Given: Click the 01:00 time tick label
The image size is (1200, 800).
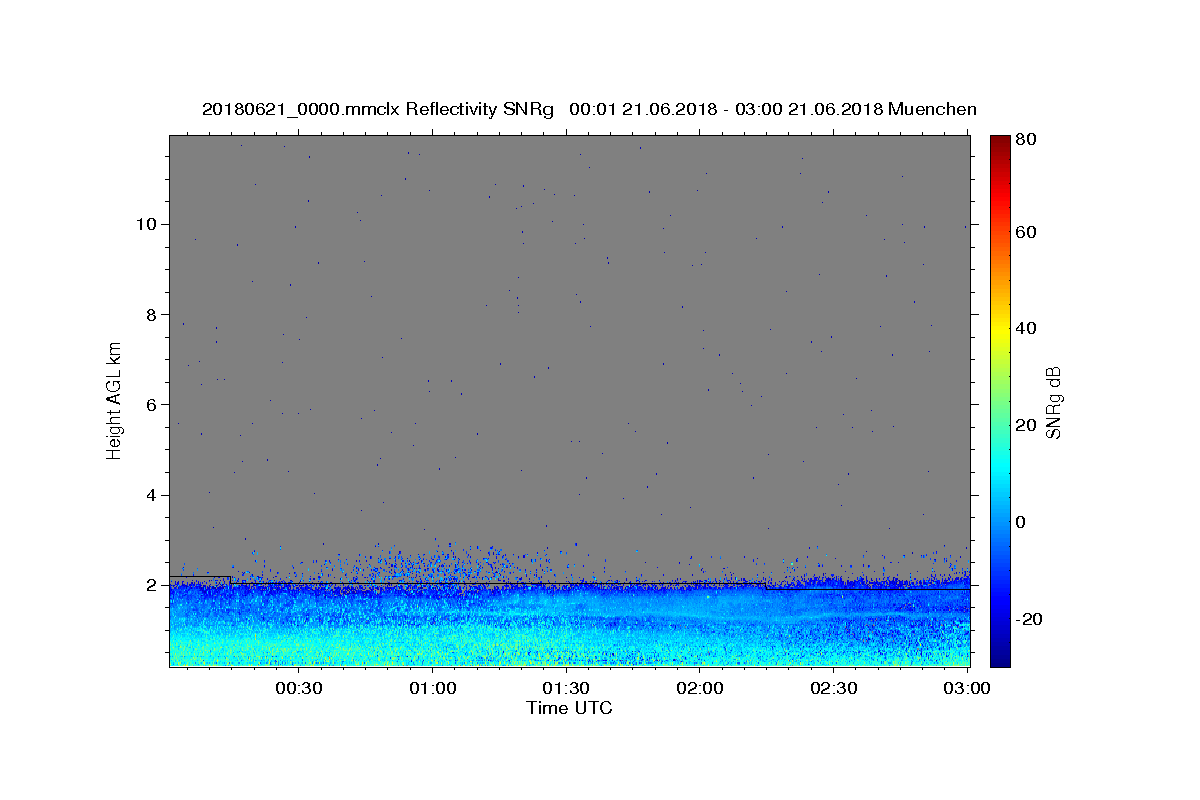Looking at the screenshot, I should tap(434, 688).
